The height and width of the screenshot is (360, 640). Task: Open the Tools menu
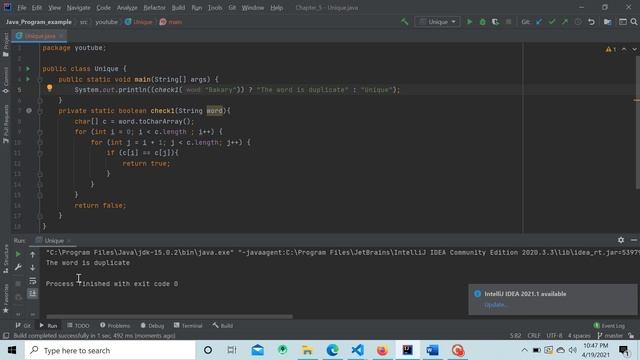tap(215, 8)
